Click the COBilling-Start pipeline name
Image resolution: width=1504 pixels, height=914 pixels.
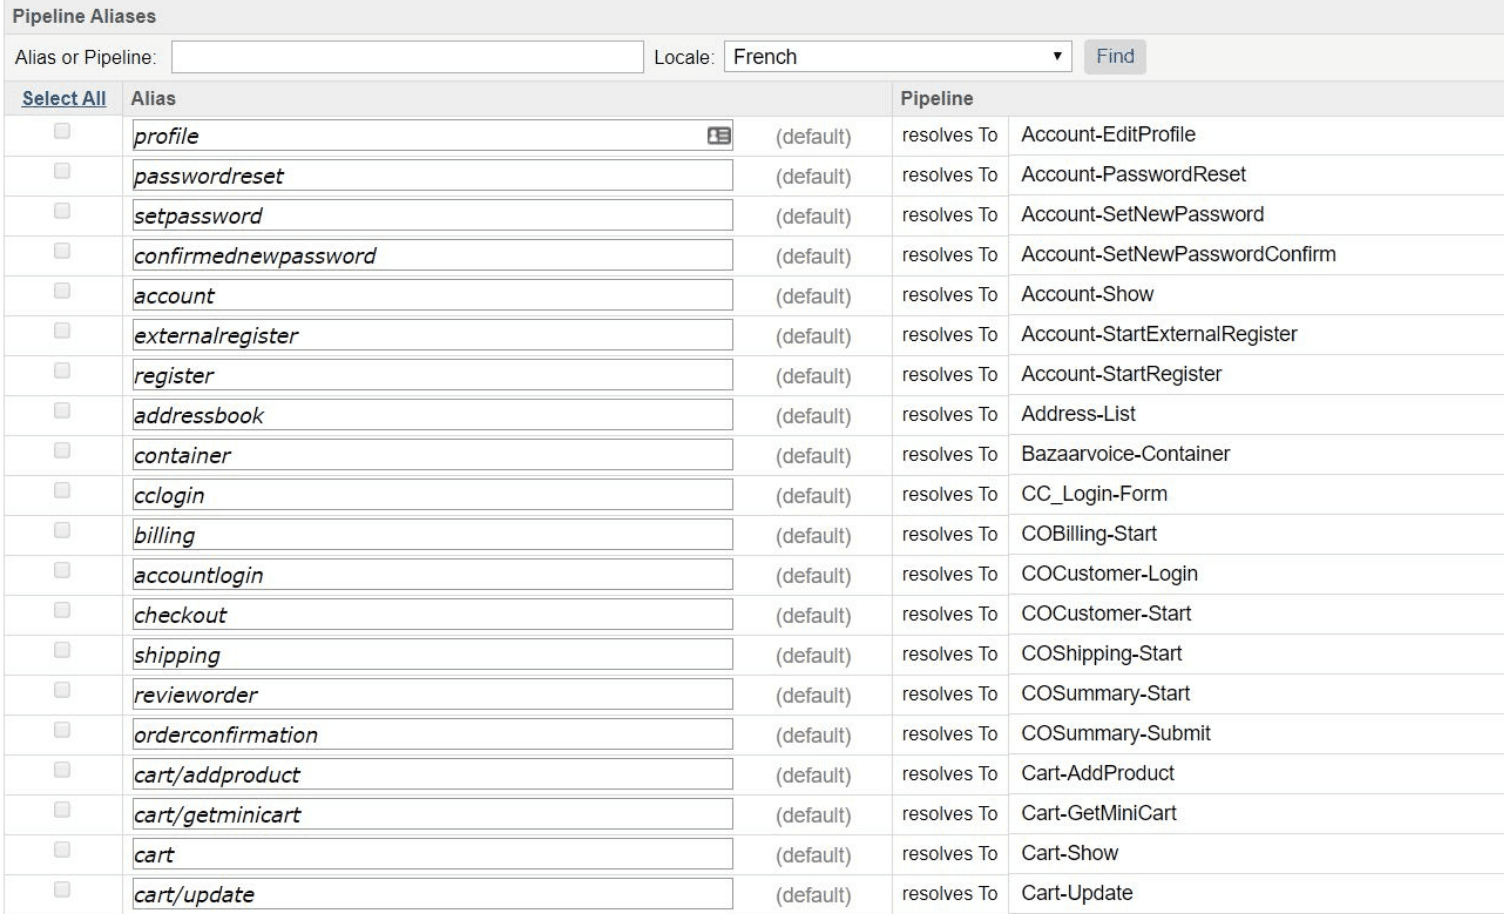[1089, 535]
